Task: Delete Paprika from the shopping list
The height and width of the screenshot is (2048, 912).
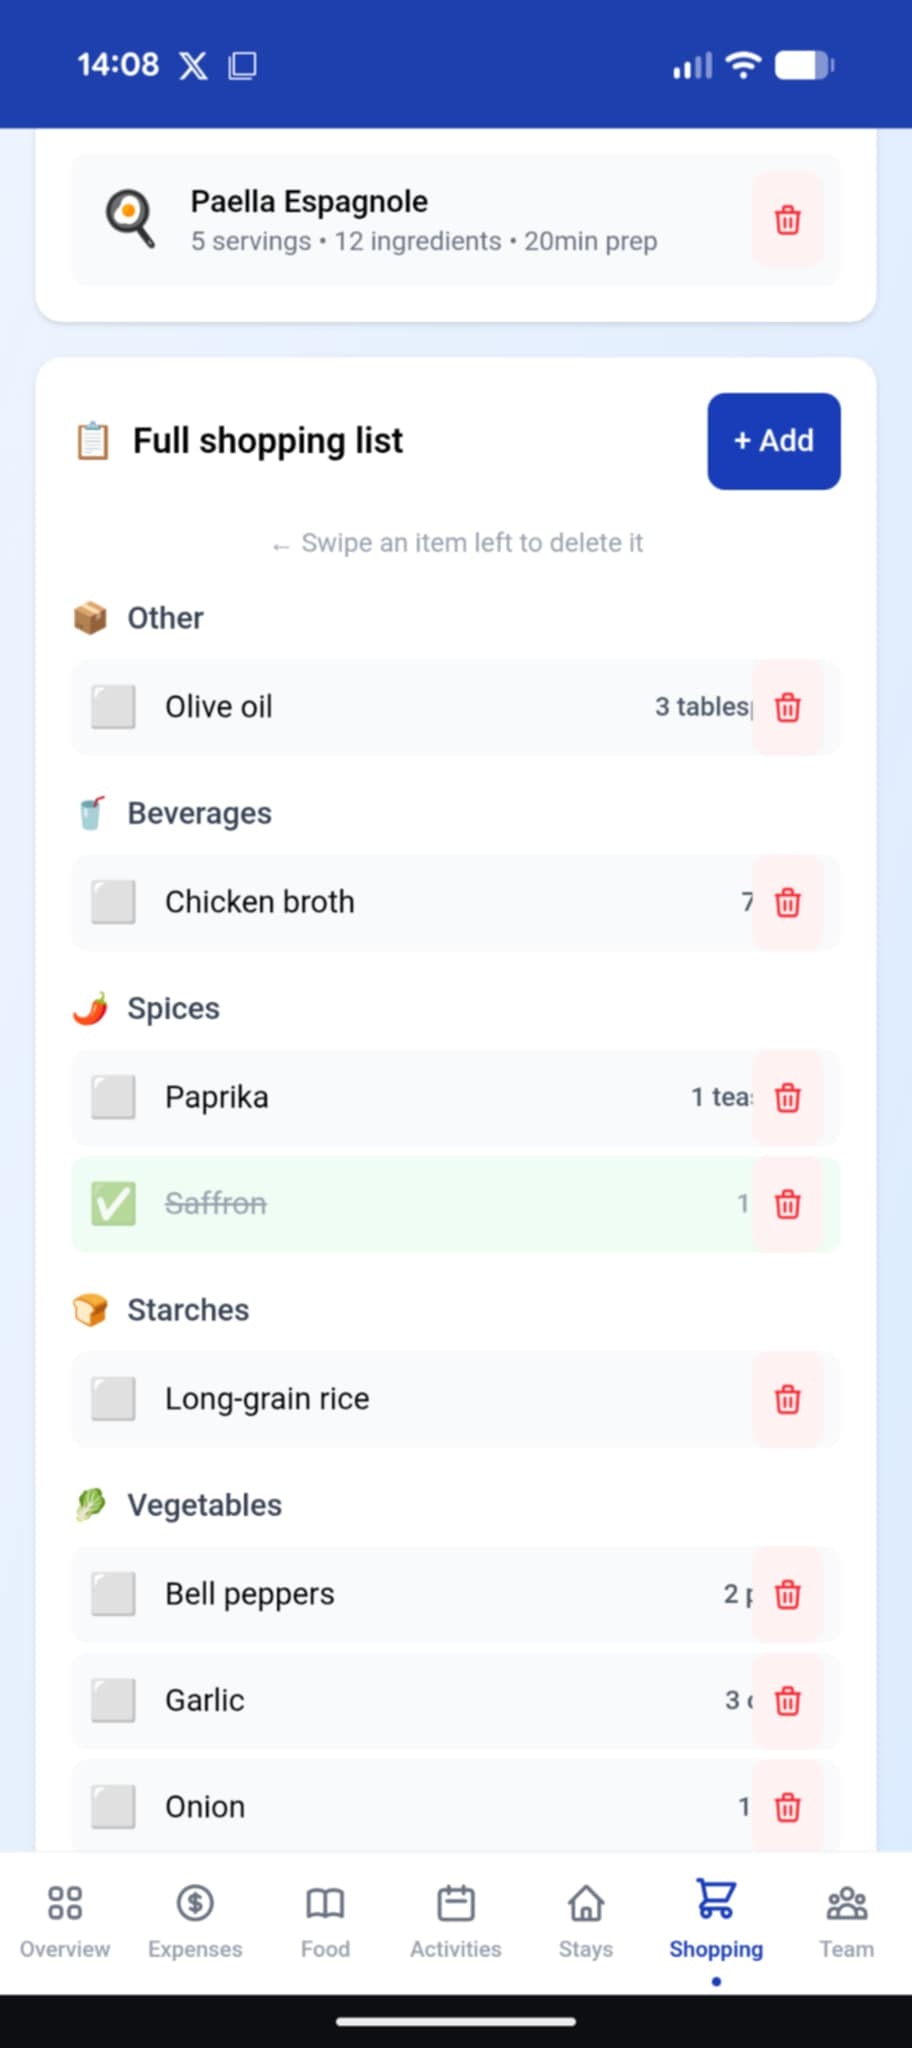Action: [787, 1098]
